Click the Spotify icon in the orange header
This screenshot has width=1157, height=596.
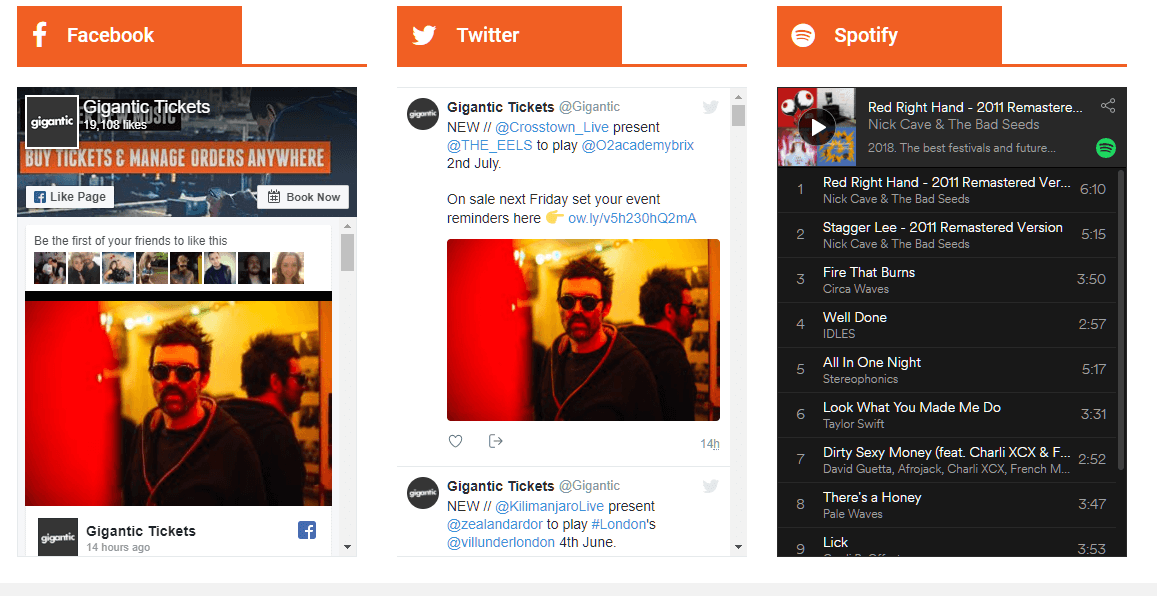[802, 34]
